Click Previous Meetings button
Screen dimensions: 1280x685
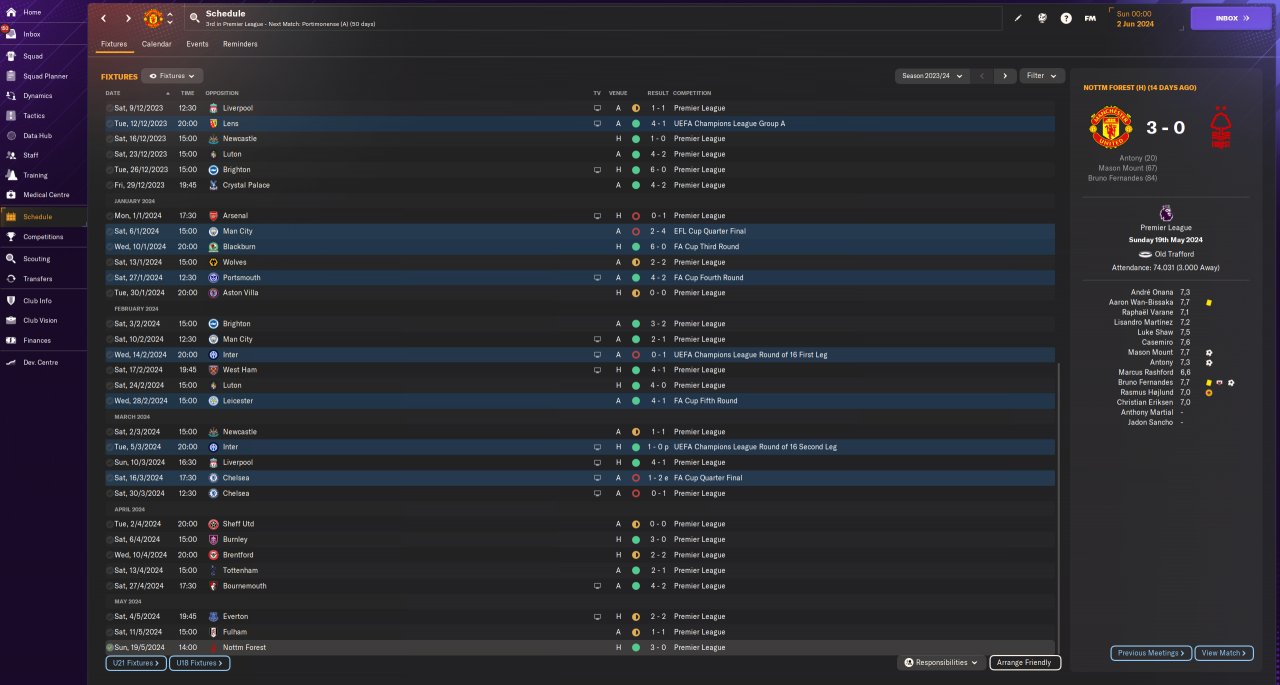pos(1151,653)
